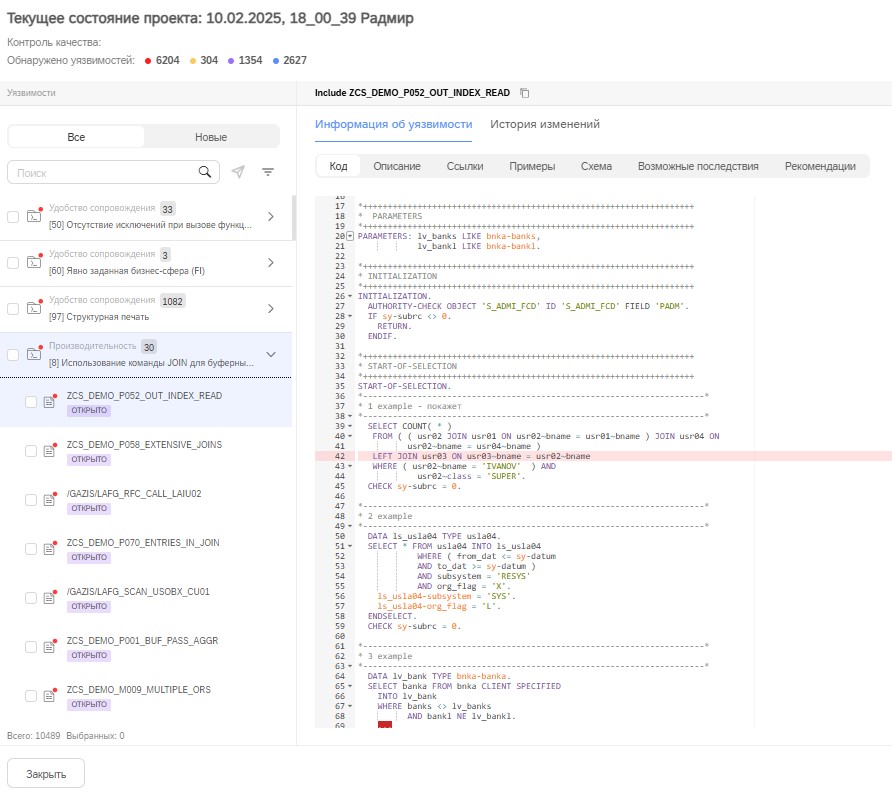Screen dimensions: 892x792
Task: Click the copy icon next to include name
Action: click(x=525, y=93)
